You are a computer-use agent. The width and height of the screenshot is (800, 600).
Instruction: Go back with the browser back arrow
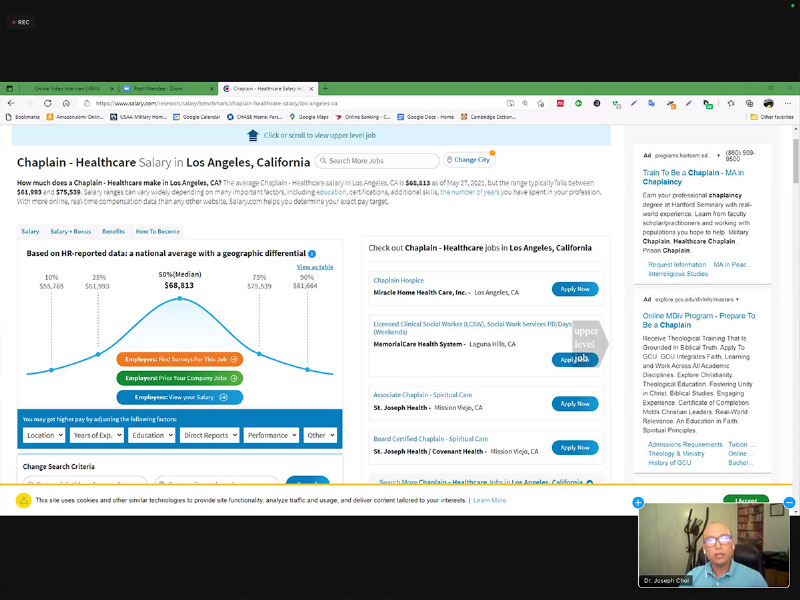point(11,103)
